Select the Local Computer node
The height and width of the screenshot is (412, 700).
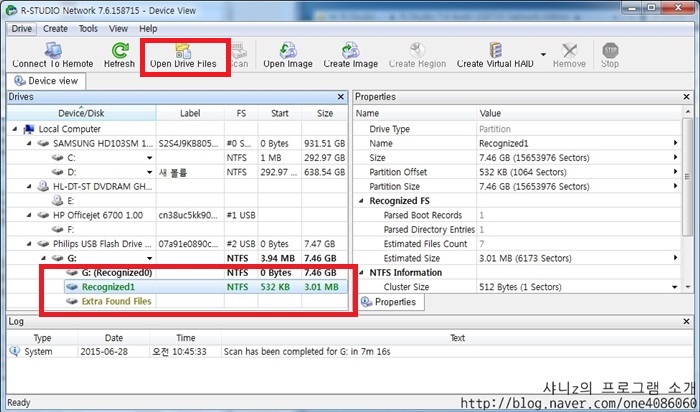69,129
